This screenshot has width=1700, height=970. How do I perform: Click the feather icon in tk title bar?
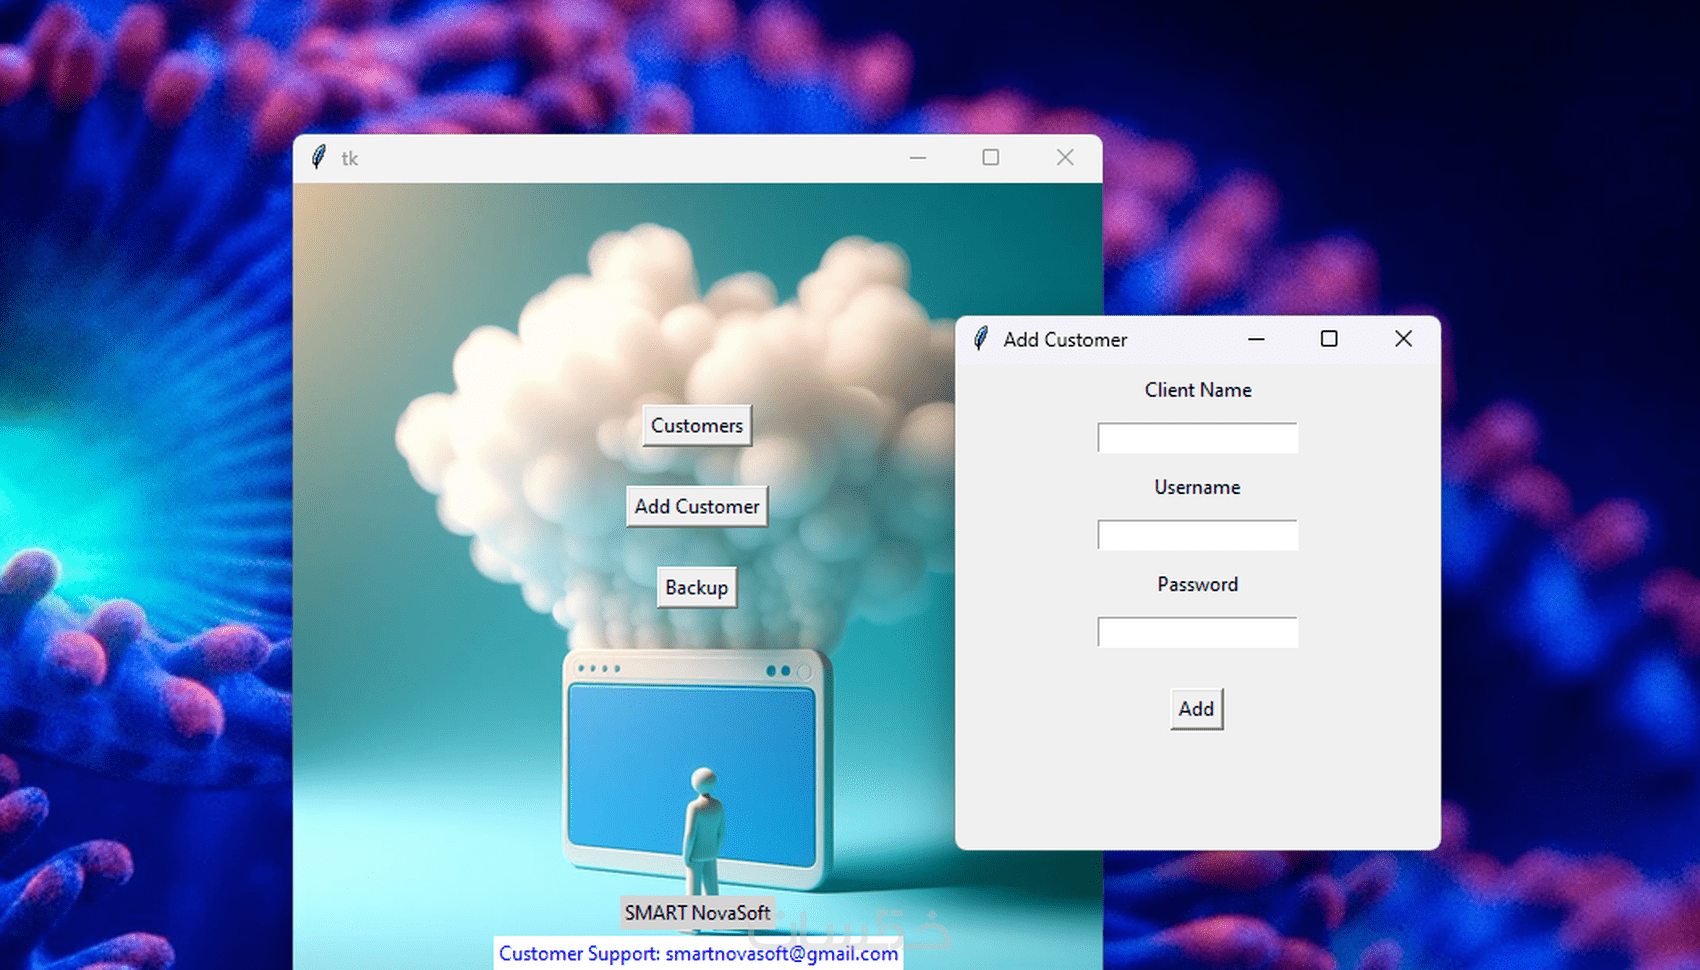(x=319, y=157)
